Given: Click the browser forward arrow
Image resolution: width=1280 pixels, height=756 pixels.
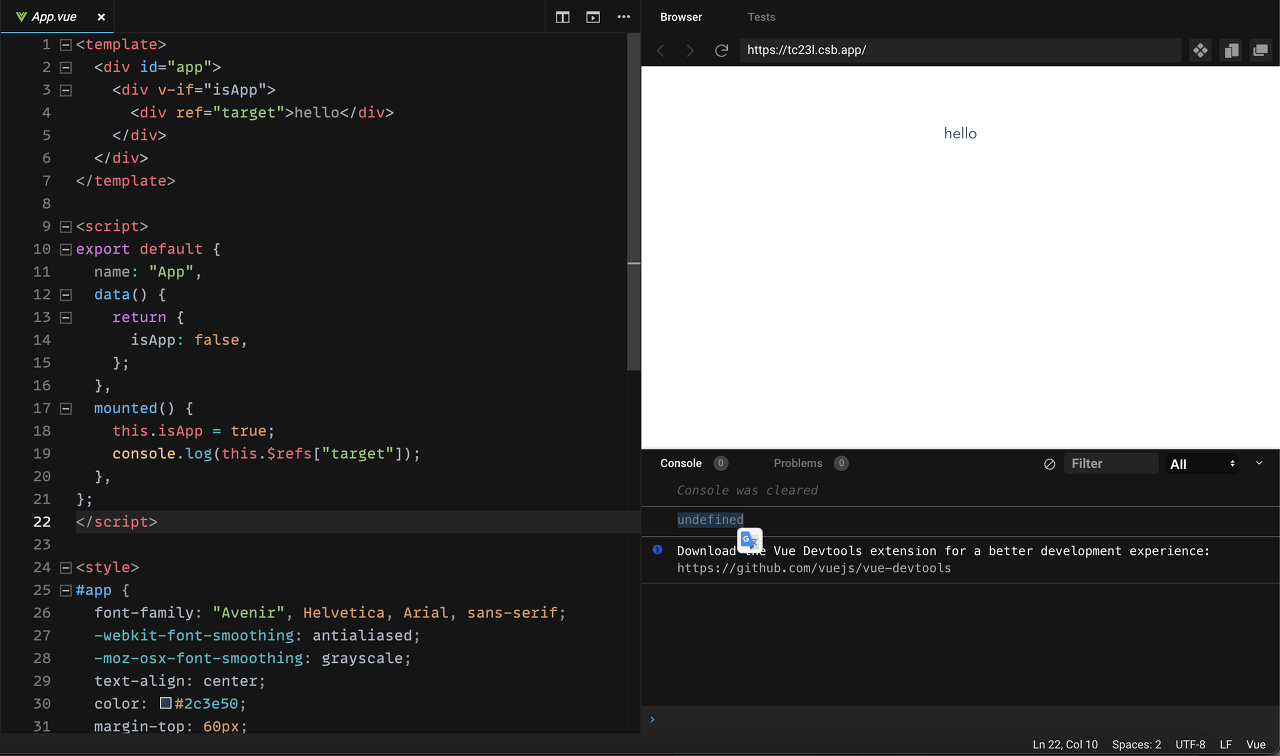Looking at the screenshot, I should pyautogui.click(x=690, y=50).
